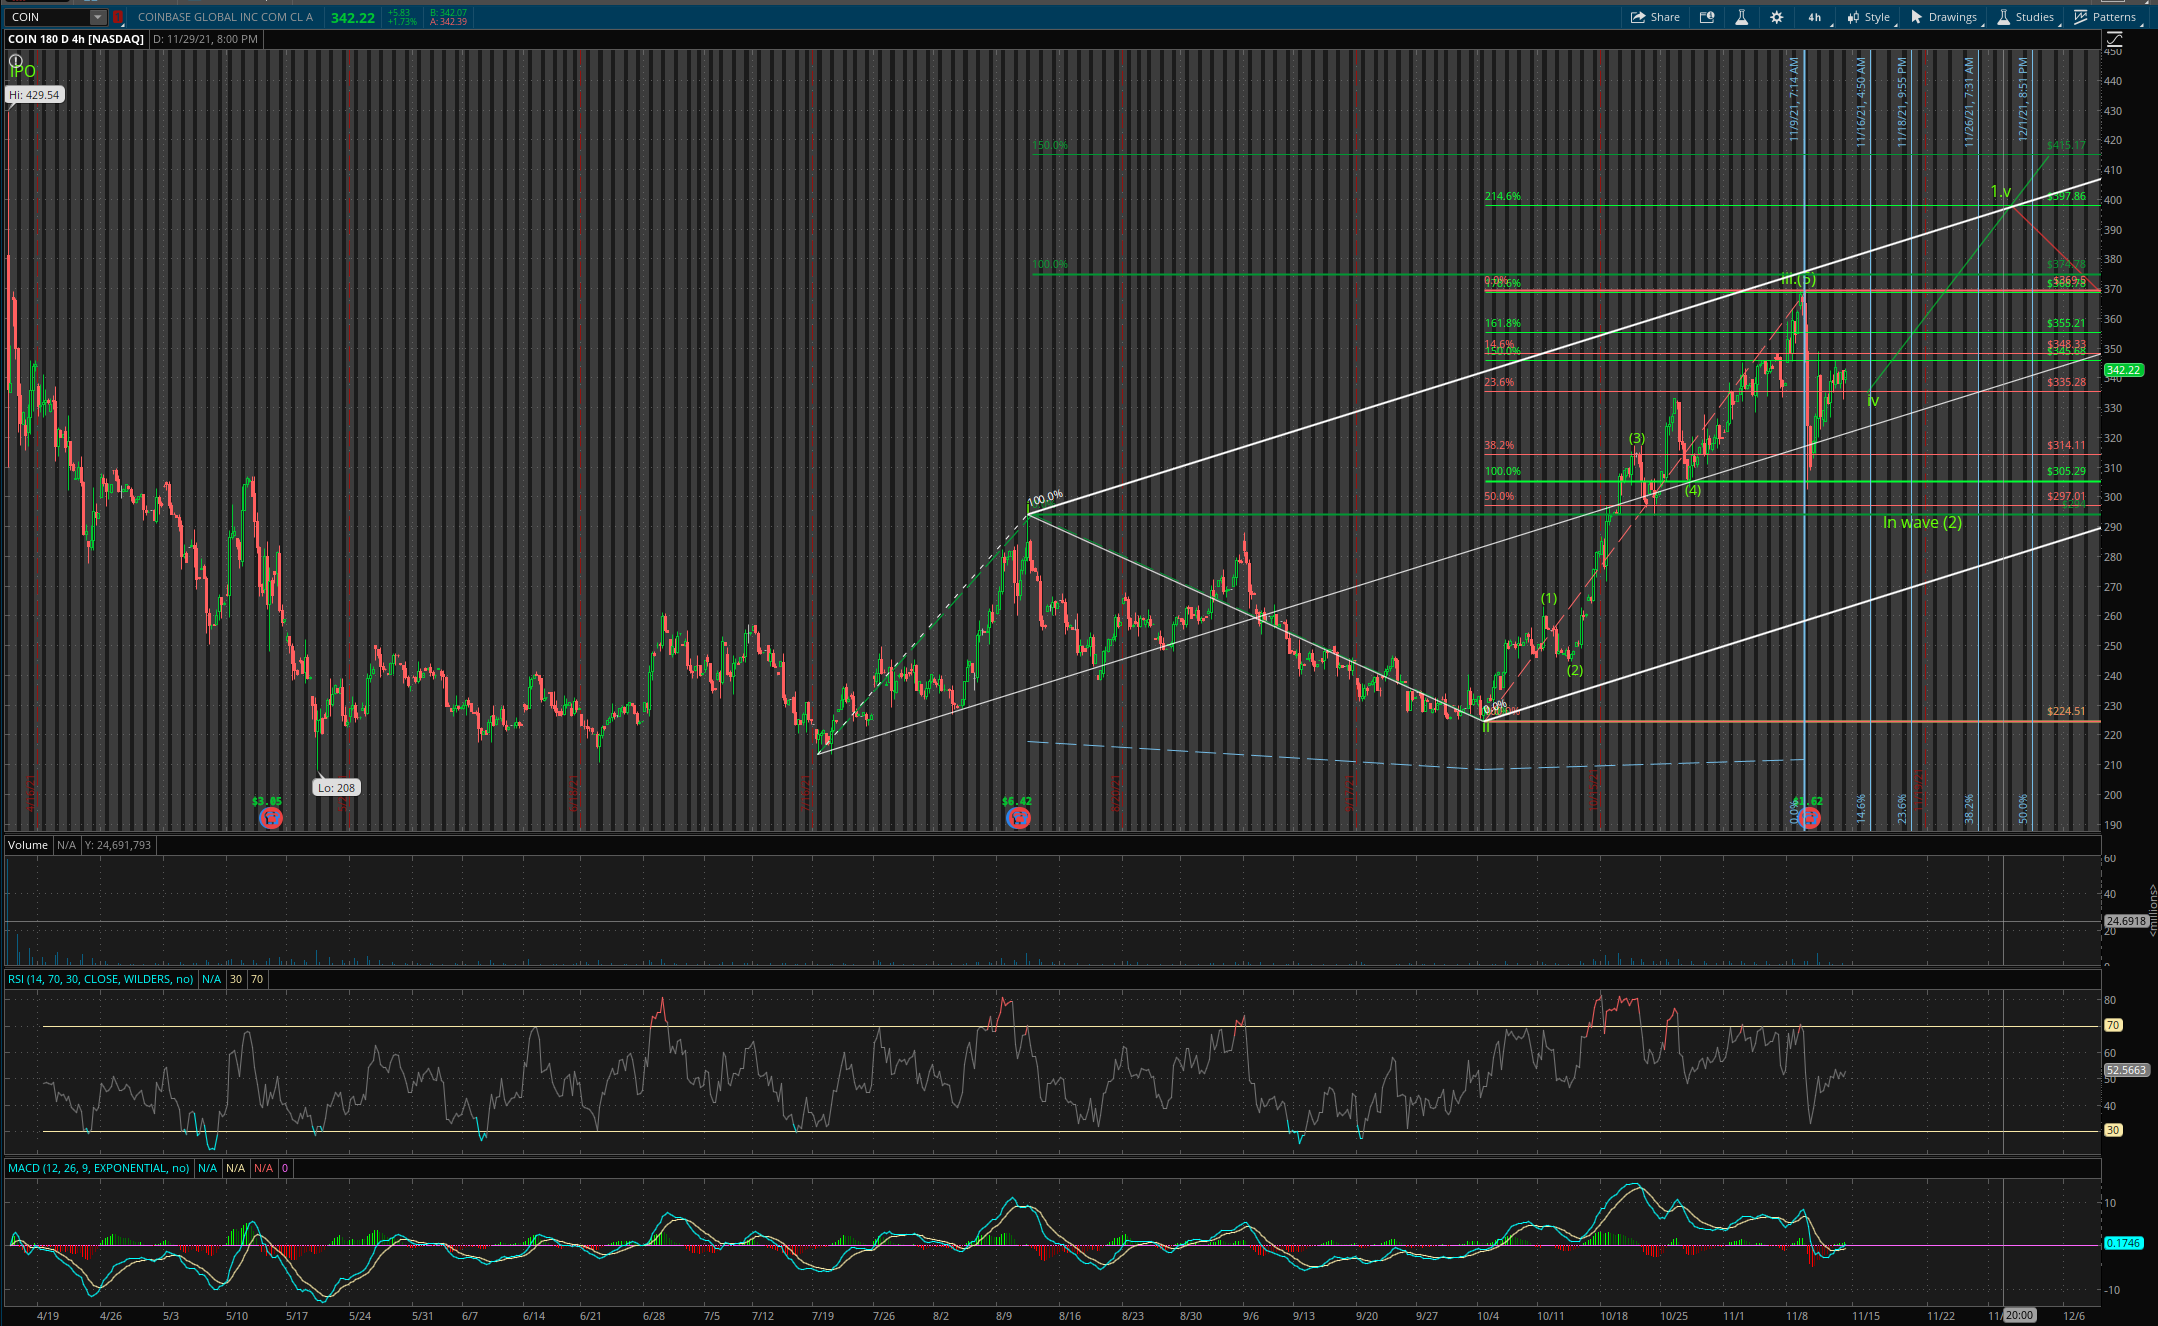This screenshot has width=2158, height=1326.
Task: Click the MACD study title label
Action: (x=98, y=1168)
